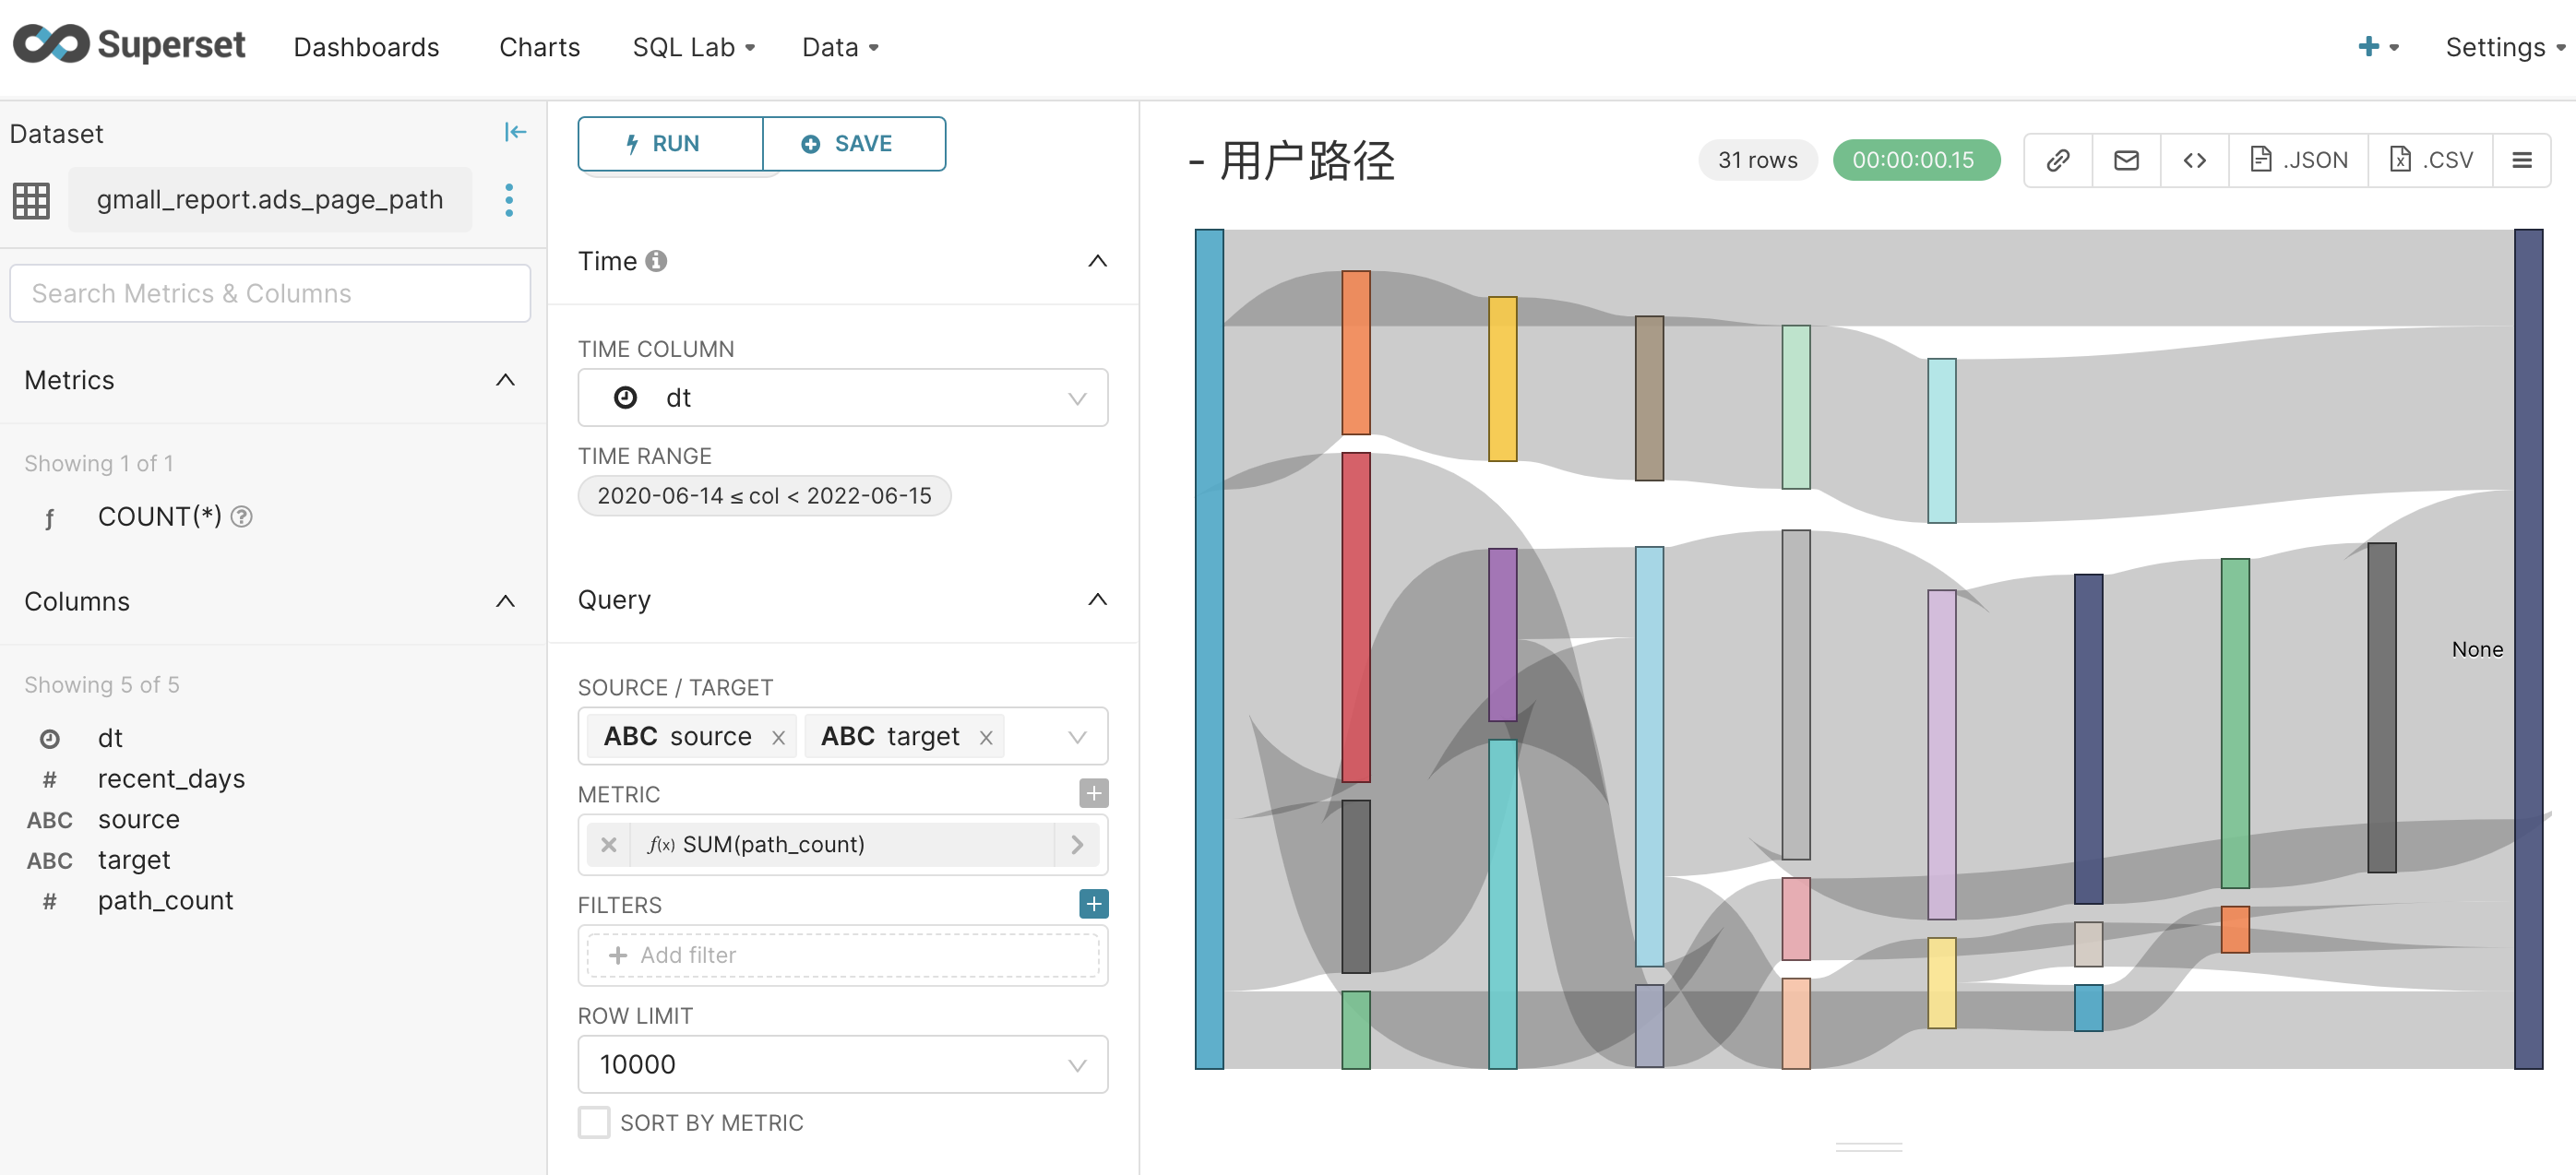This screenshot has width=2576, height=1175.
Task: Open the dataset three-dots options menu
Action: coord(509,200)
